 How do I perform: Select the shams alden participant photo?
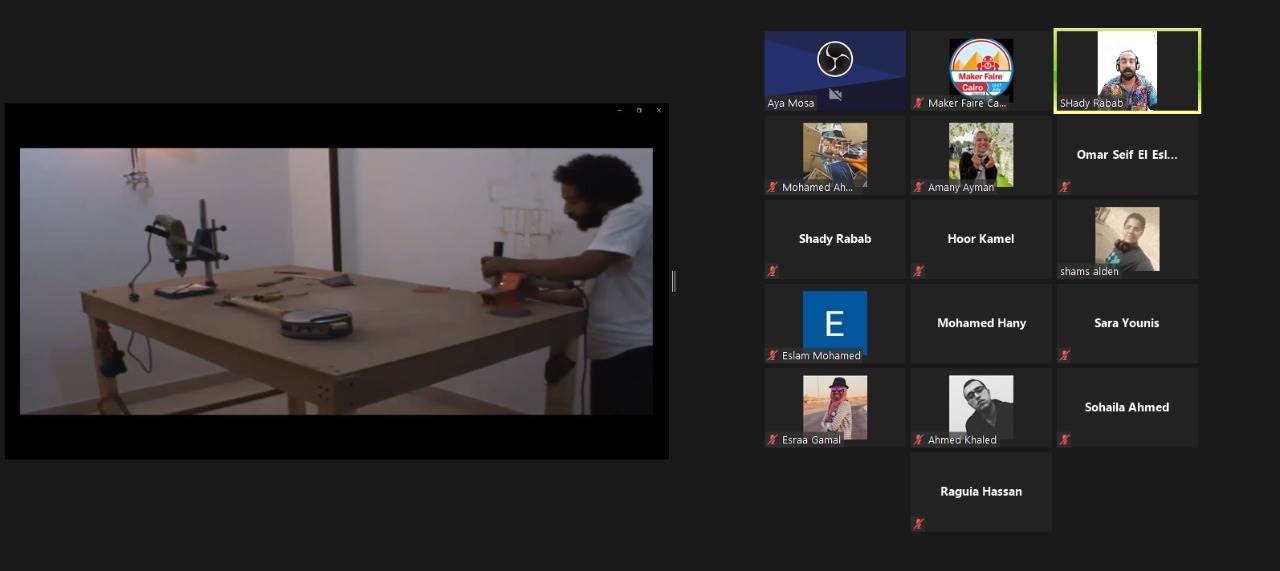[x=1127, y=238]
